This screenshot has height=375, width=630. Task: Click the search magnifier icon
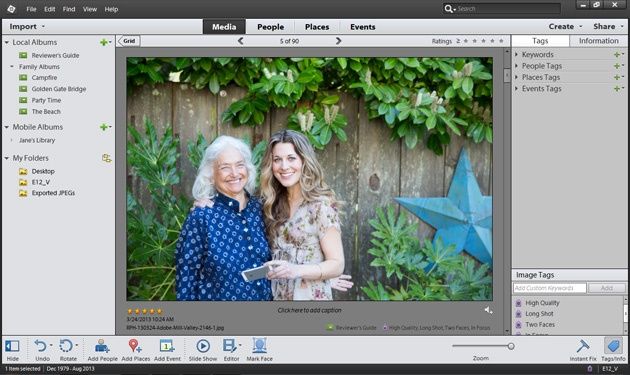click(448, 8)
